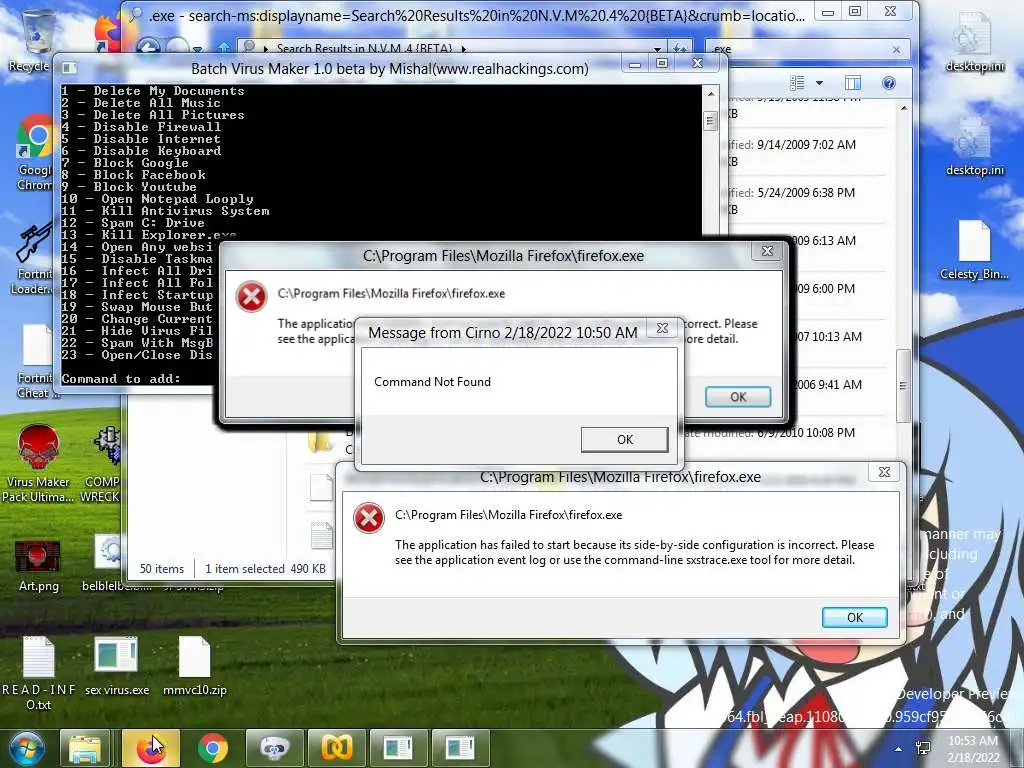Close the upper firefox.exe error dialog
This screenshot has height=768, width=1024.
pyautogui.click(x=767, y=251)
